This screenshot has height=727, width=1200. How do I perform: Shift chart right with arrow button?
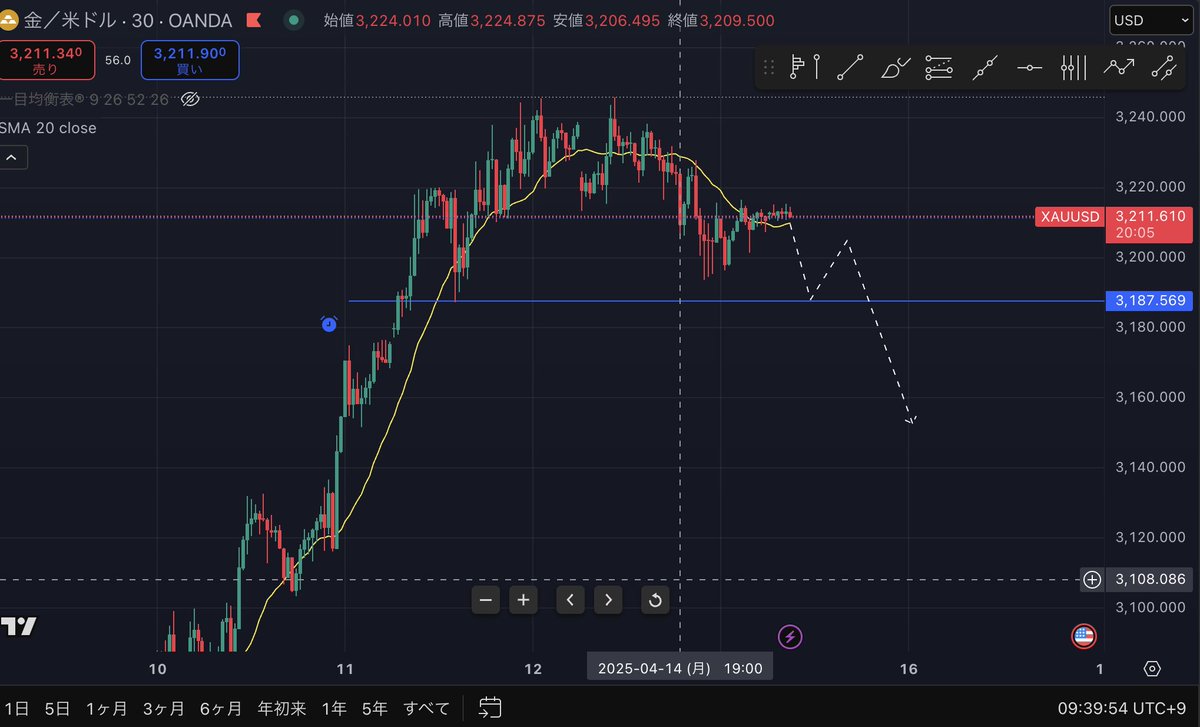pyautogui.click(x=608, y=600)
